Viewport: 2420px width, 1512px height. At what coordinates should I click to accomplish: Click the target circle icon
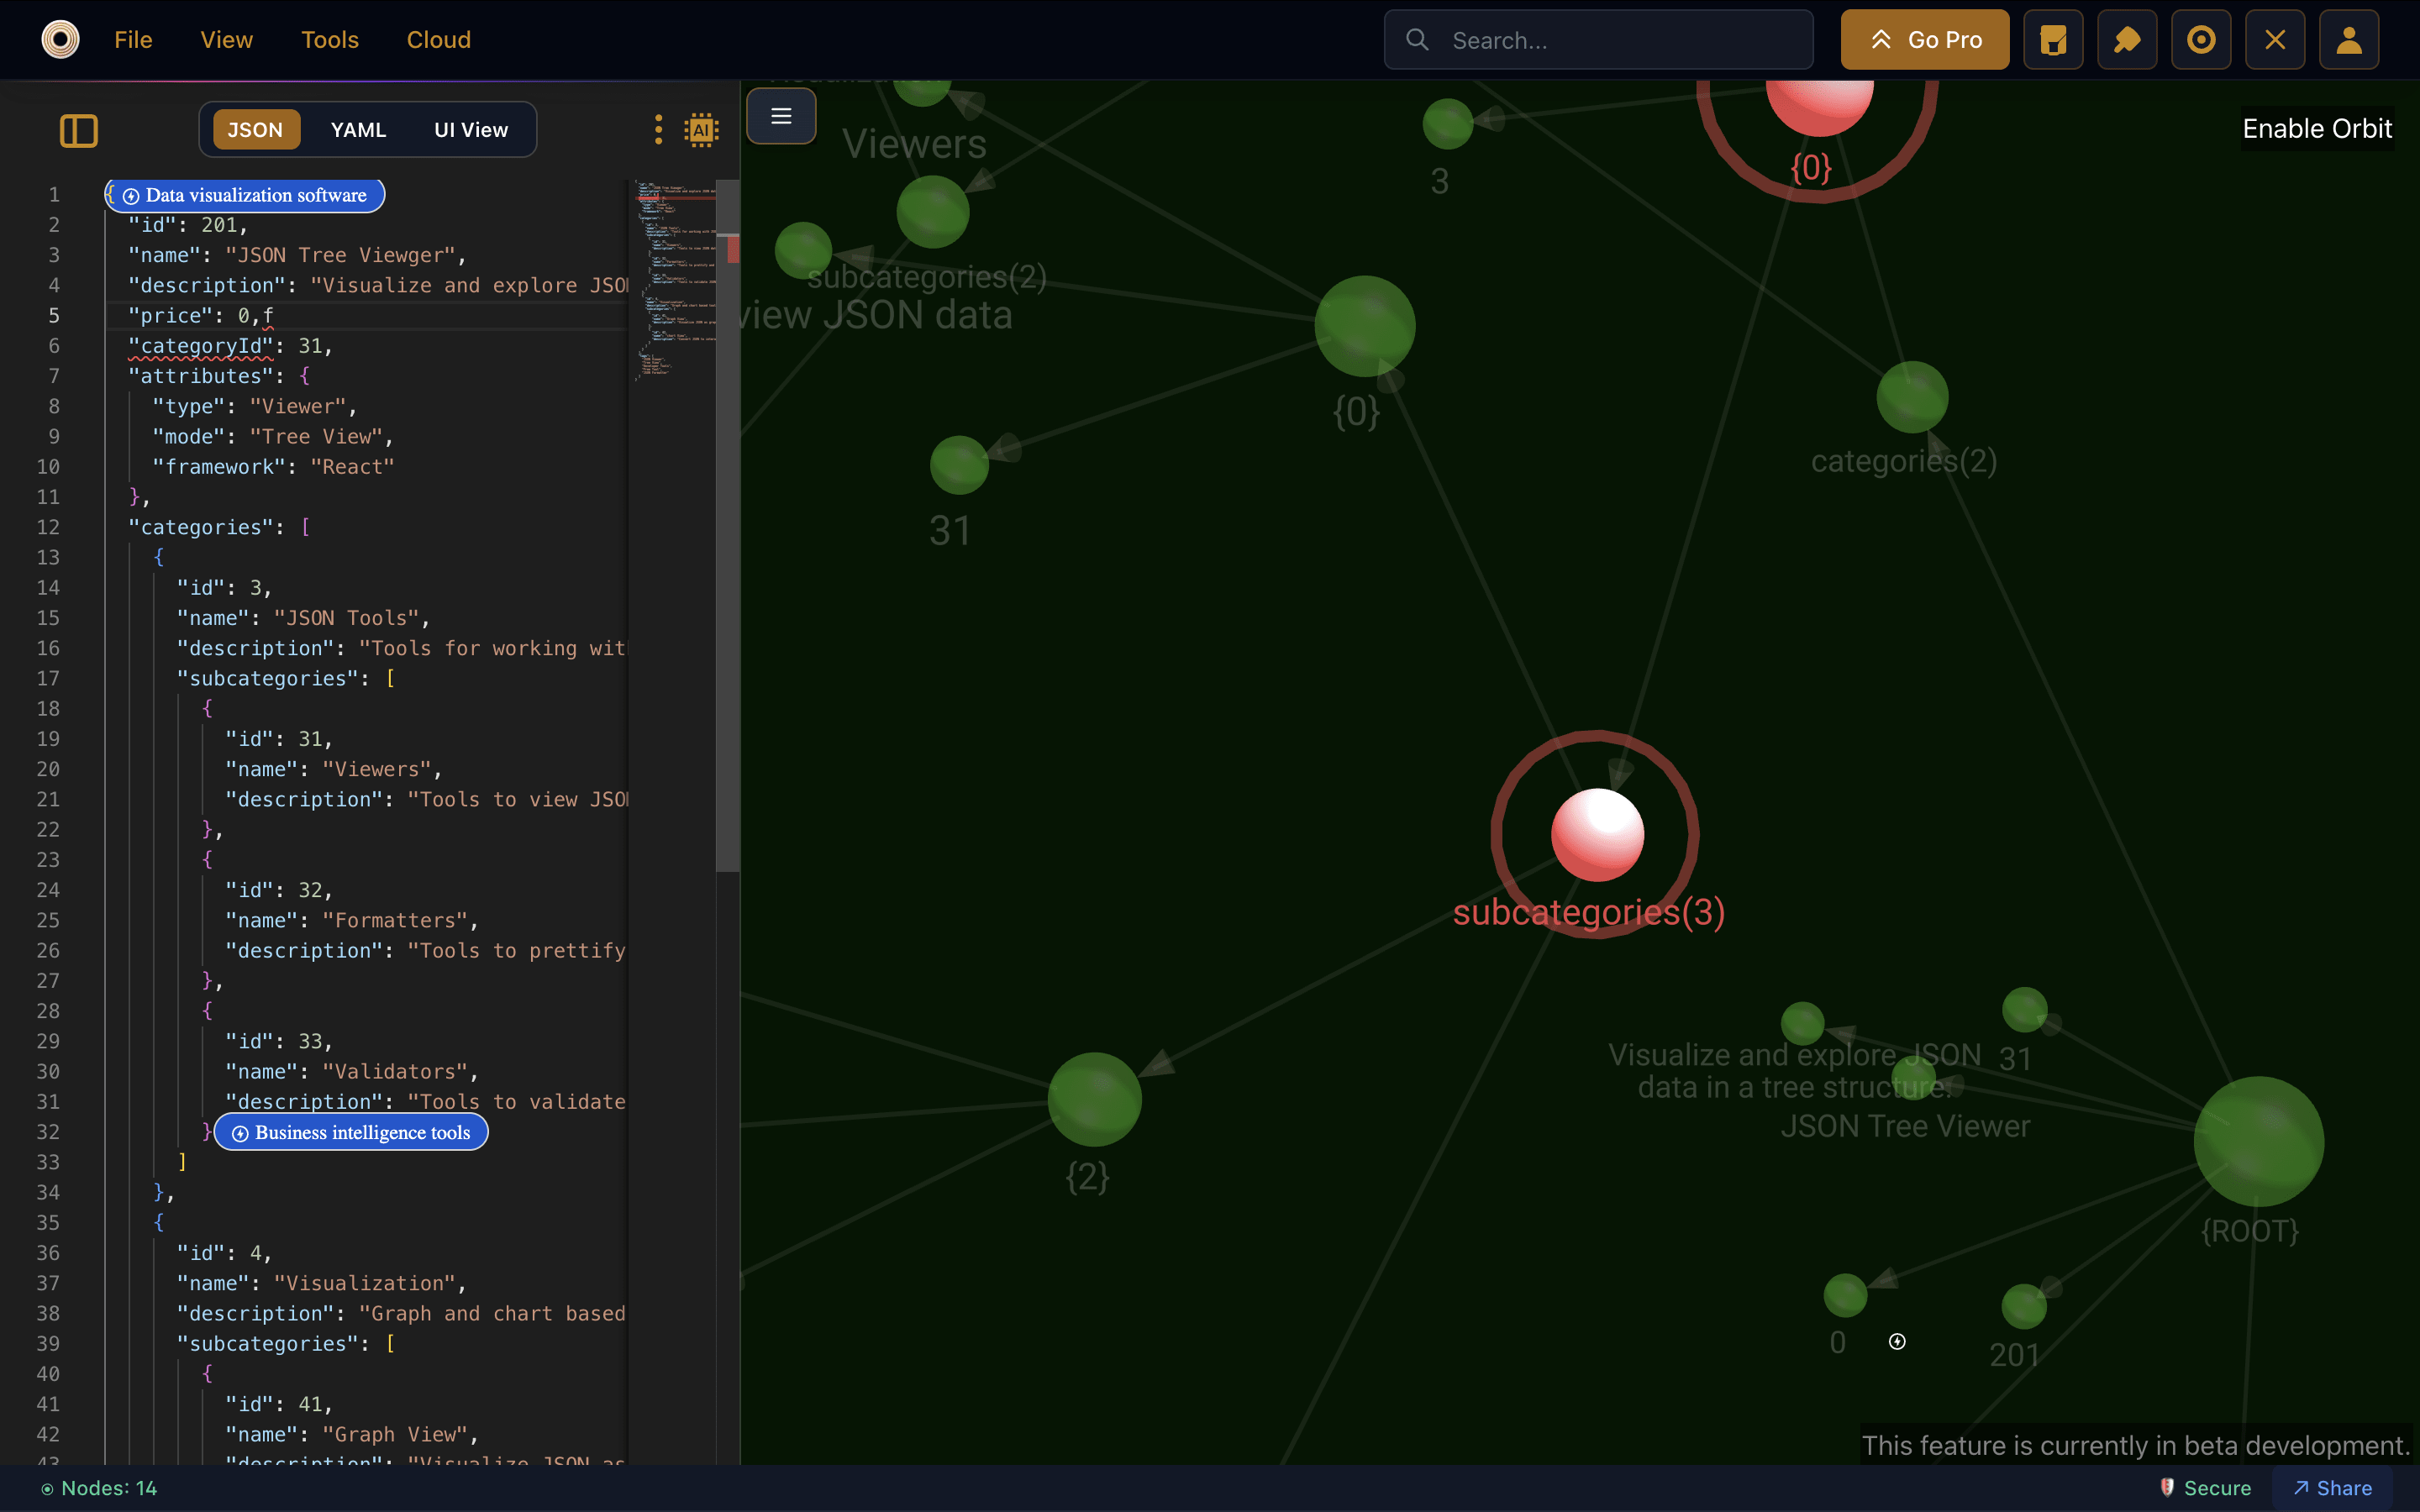(2201, 40)
